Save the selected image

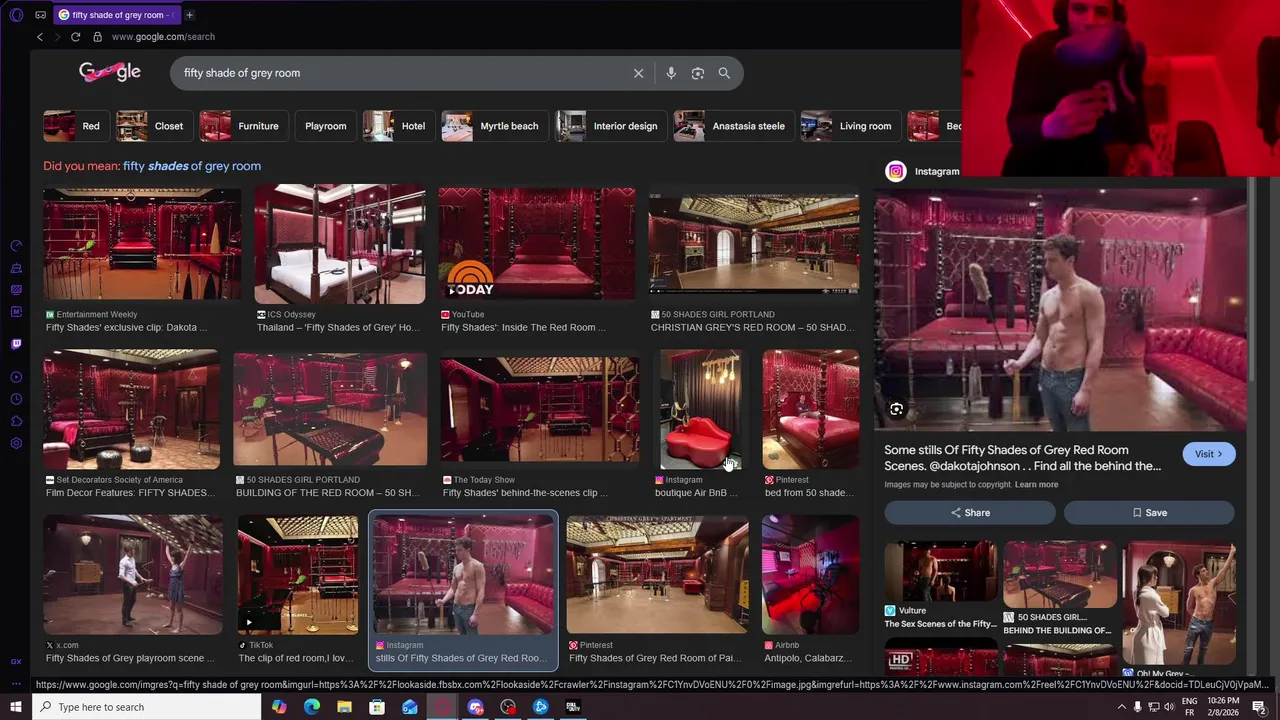(x=1149, y=513)
